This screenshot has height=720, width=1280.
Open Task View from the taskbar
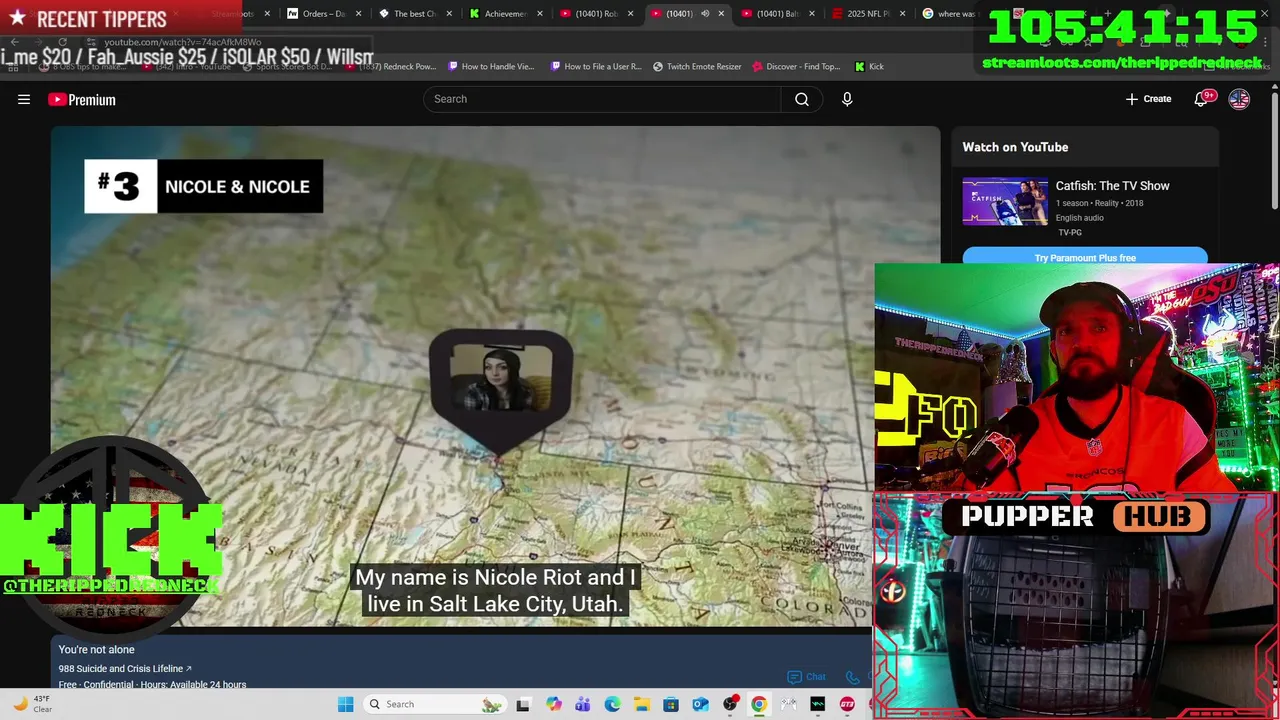[523, 704]
